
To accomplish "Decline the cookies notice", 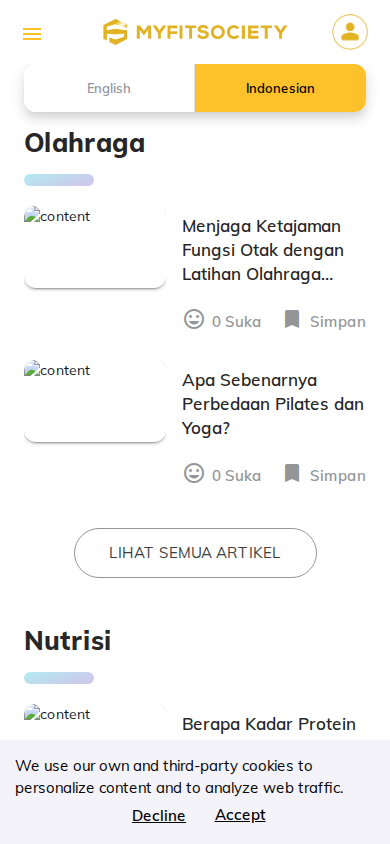I will click(159, 816).
